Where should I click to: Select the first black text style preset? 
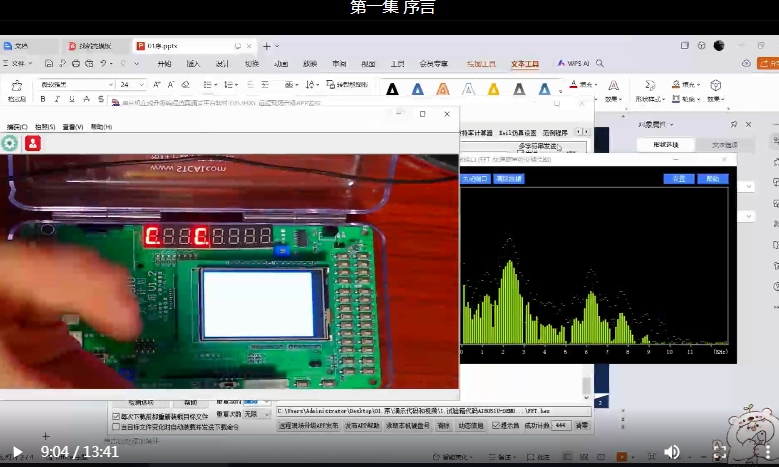point(392,89)
